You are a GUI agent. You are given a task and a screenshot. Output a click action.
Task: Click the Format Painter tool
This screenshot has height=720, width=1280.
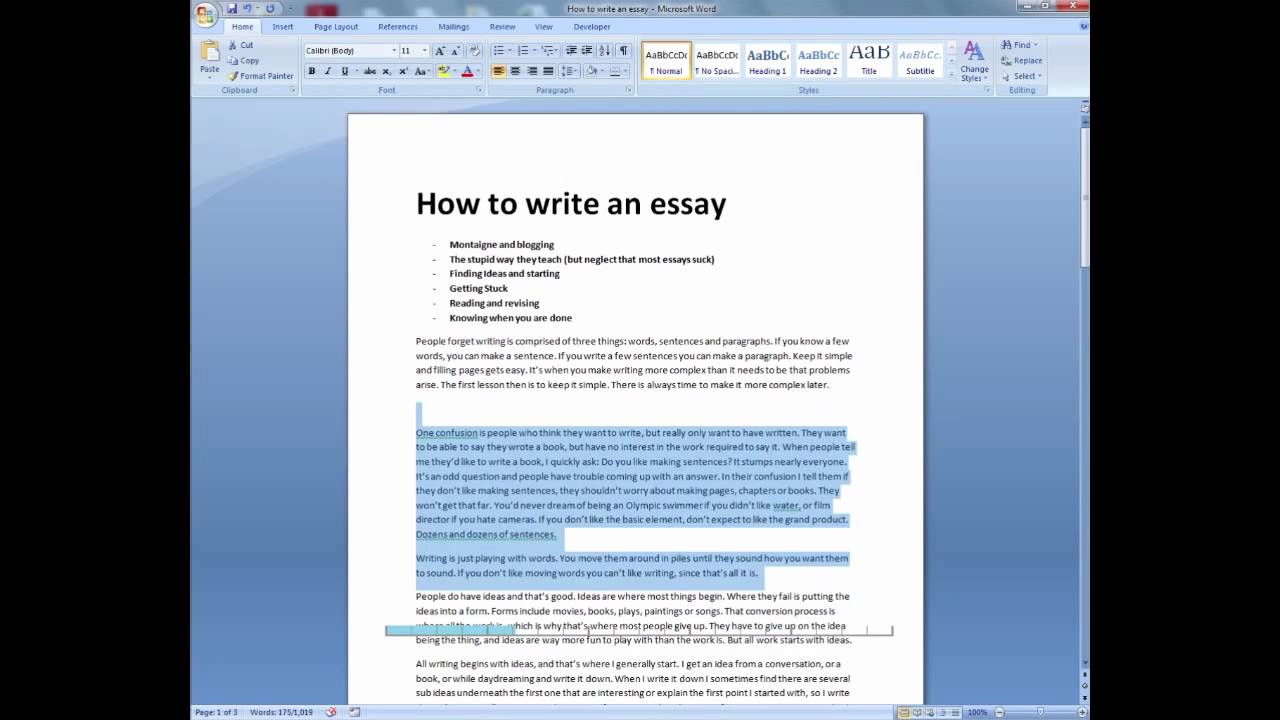click(x=260, y=76)
